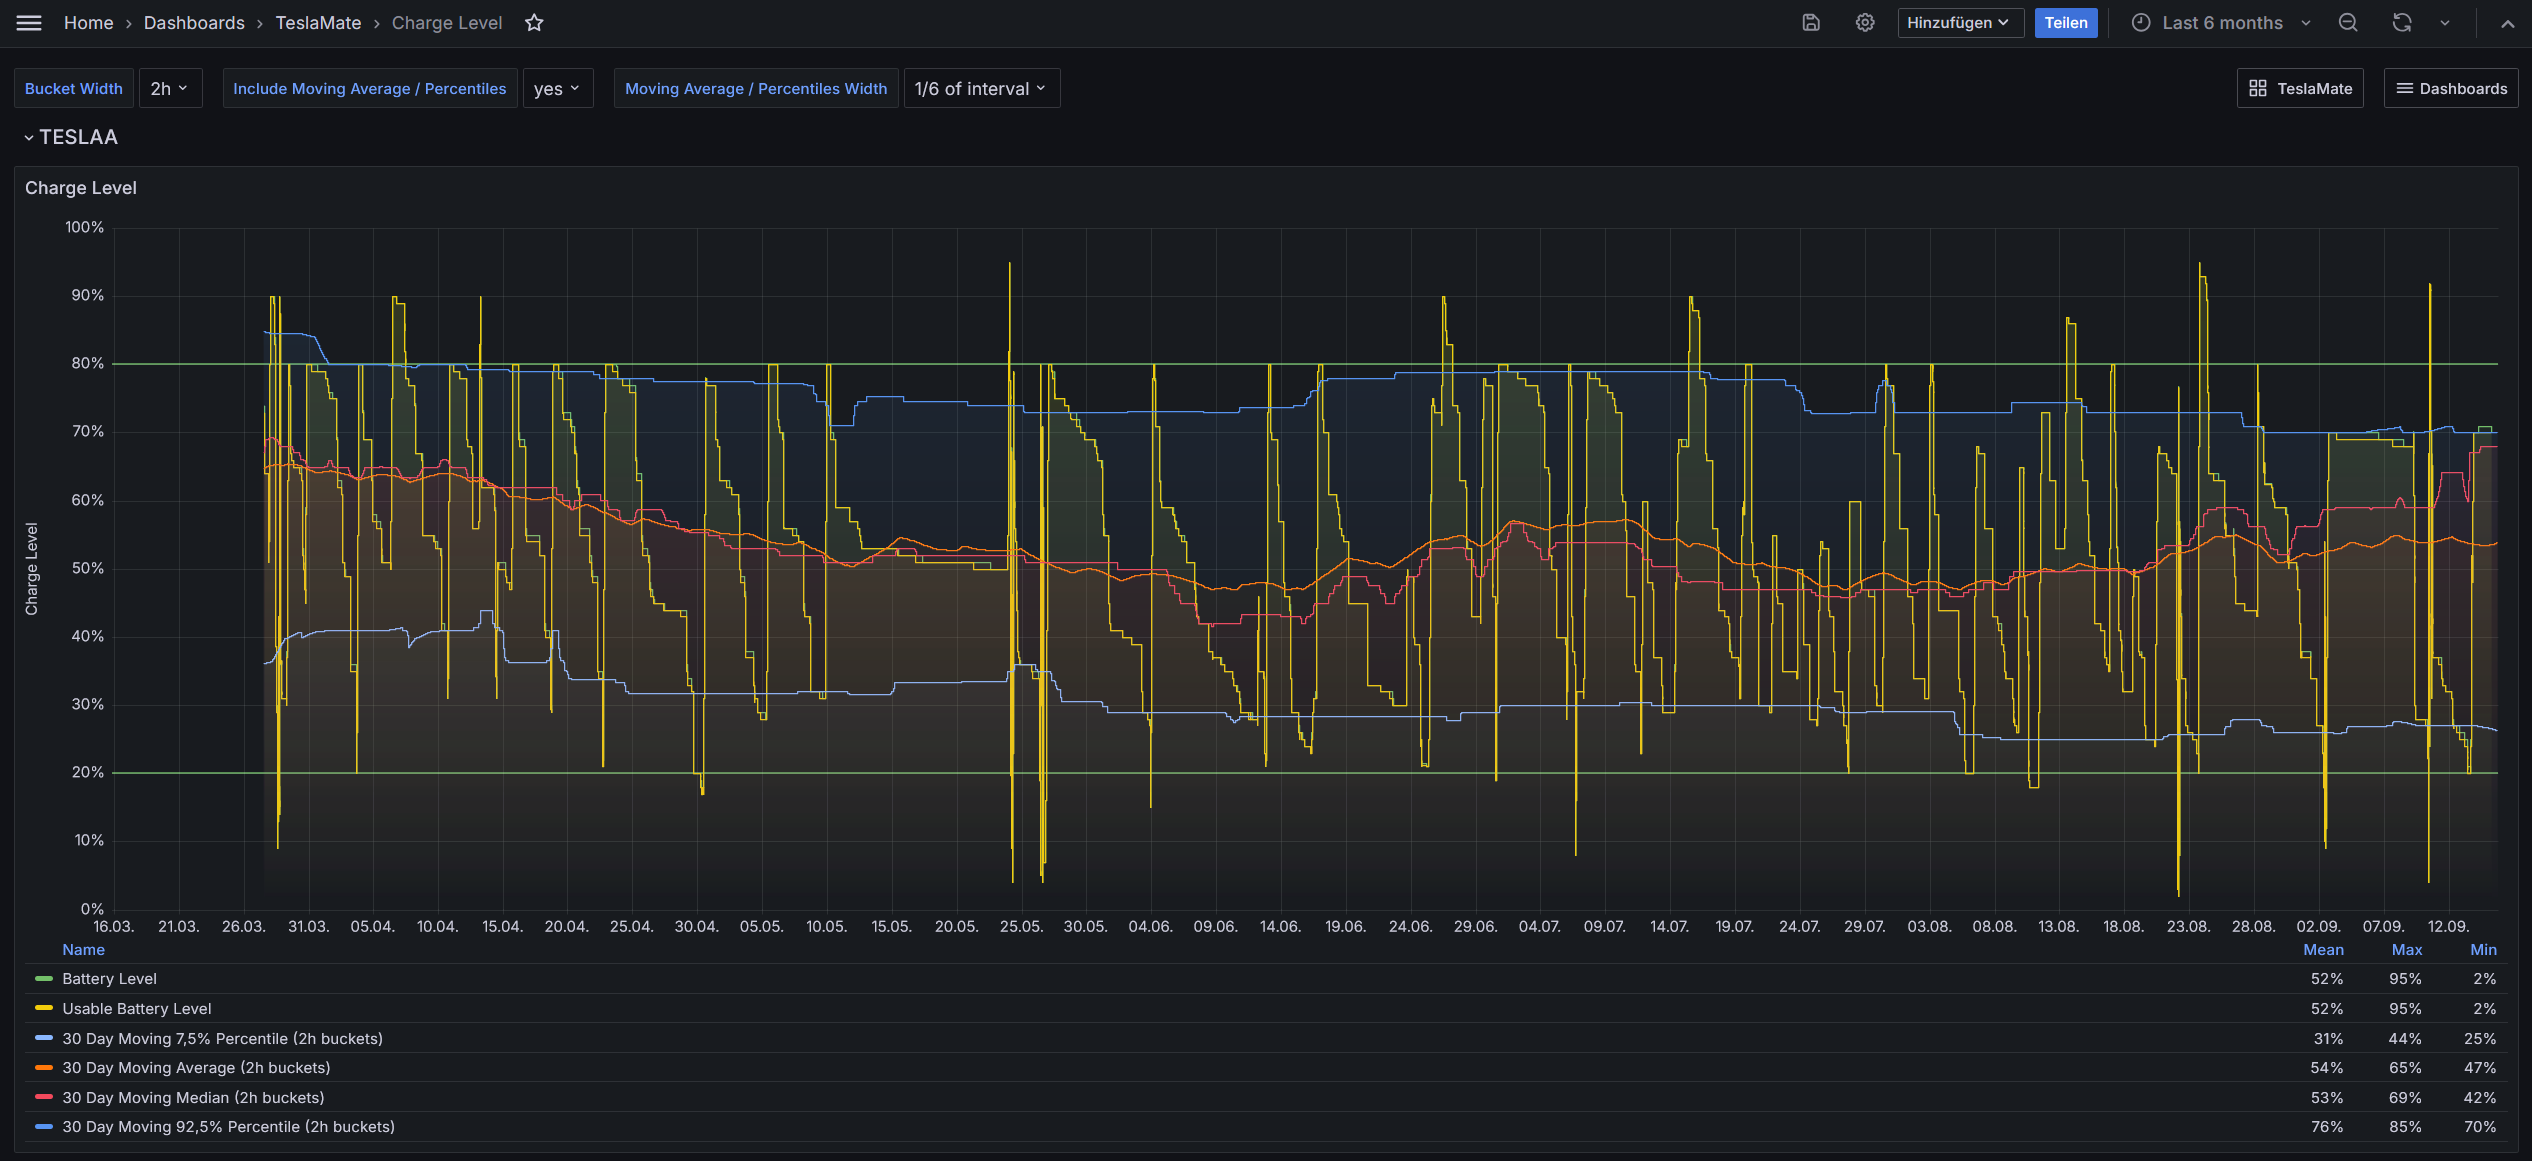Click the red Moving Median color swatch
Screen dimensions: 2532x1161
(43, 1098)
